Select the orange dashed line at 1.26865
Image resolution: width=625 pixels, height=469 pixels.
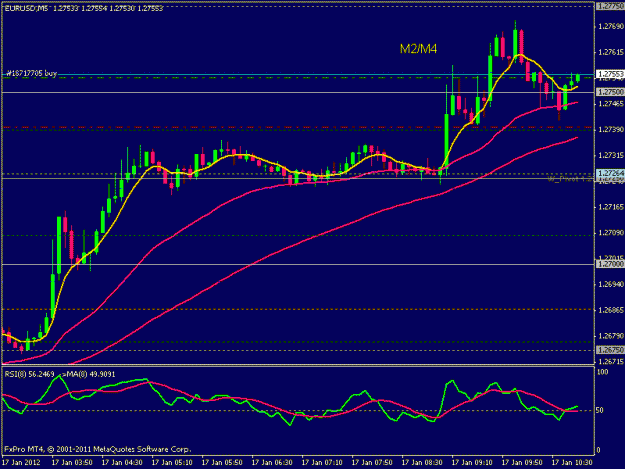click(x=298, y=309)
